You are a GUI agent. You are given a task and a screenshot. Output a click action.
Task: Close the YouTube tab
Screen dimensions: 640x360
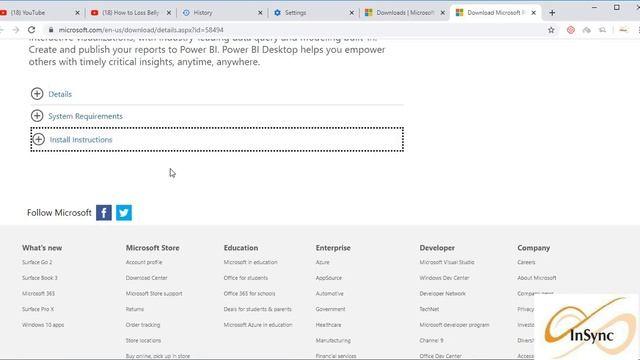[x=77, y=13]
